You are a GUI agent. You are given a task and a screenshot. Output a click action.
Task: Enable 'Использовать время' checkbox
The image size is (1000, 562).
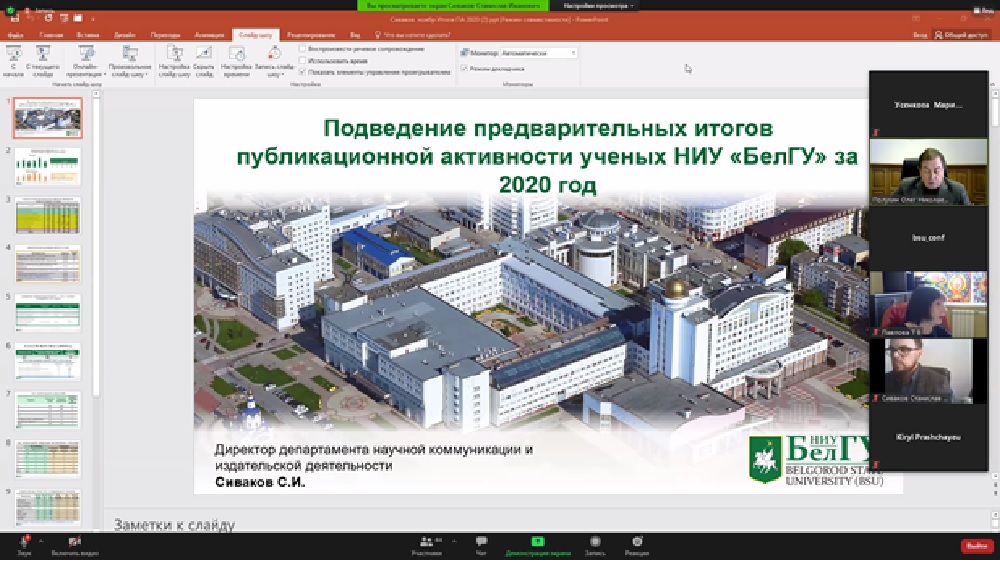[x=303, y=60]
